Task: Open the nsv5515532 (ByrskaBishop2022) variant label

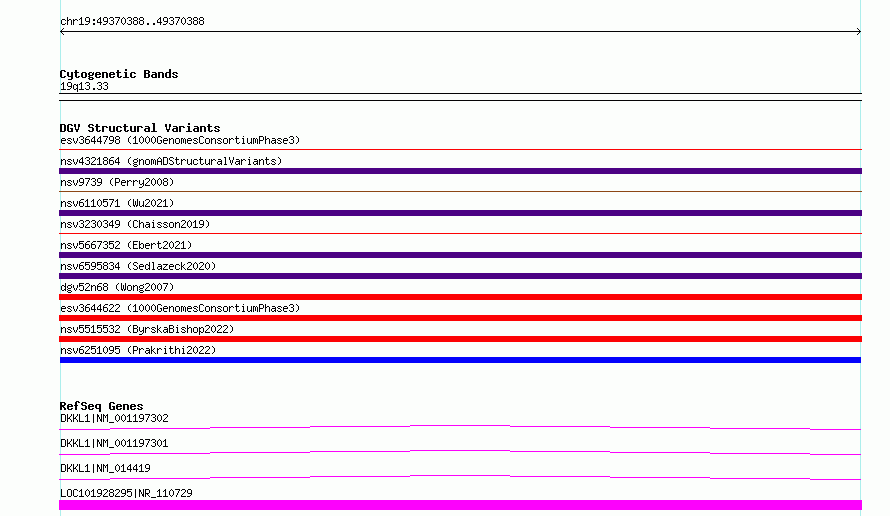Action: [147, 329]
